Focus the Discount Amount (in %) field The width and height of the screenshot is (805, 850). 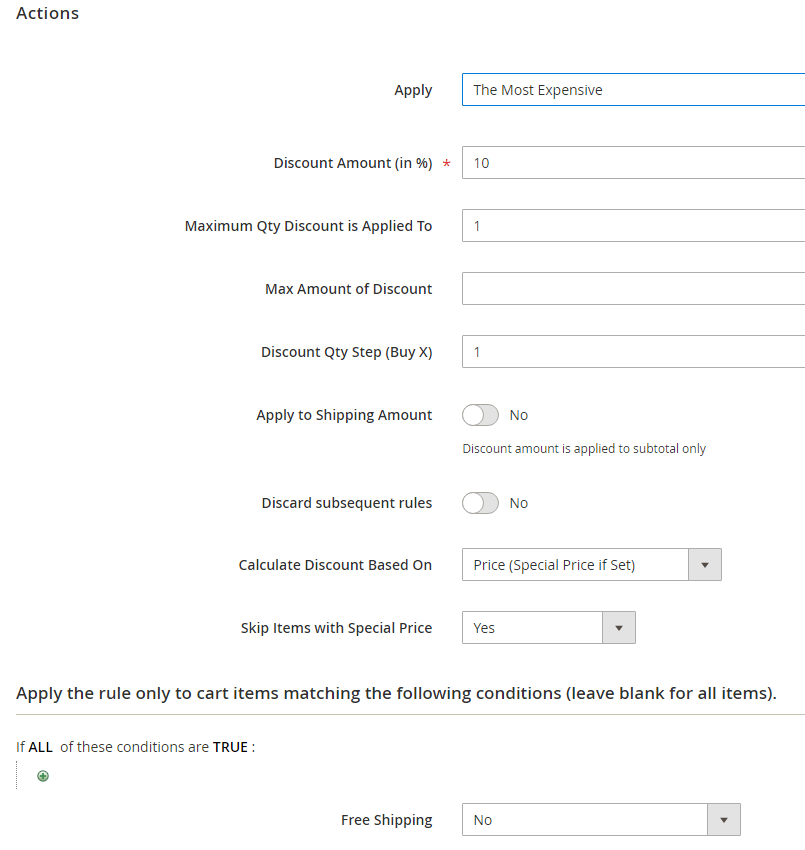coord(634,163)
